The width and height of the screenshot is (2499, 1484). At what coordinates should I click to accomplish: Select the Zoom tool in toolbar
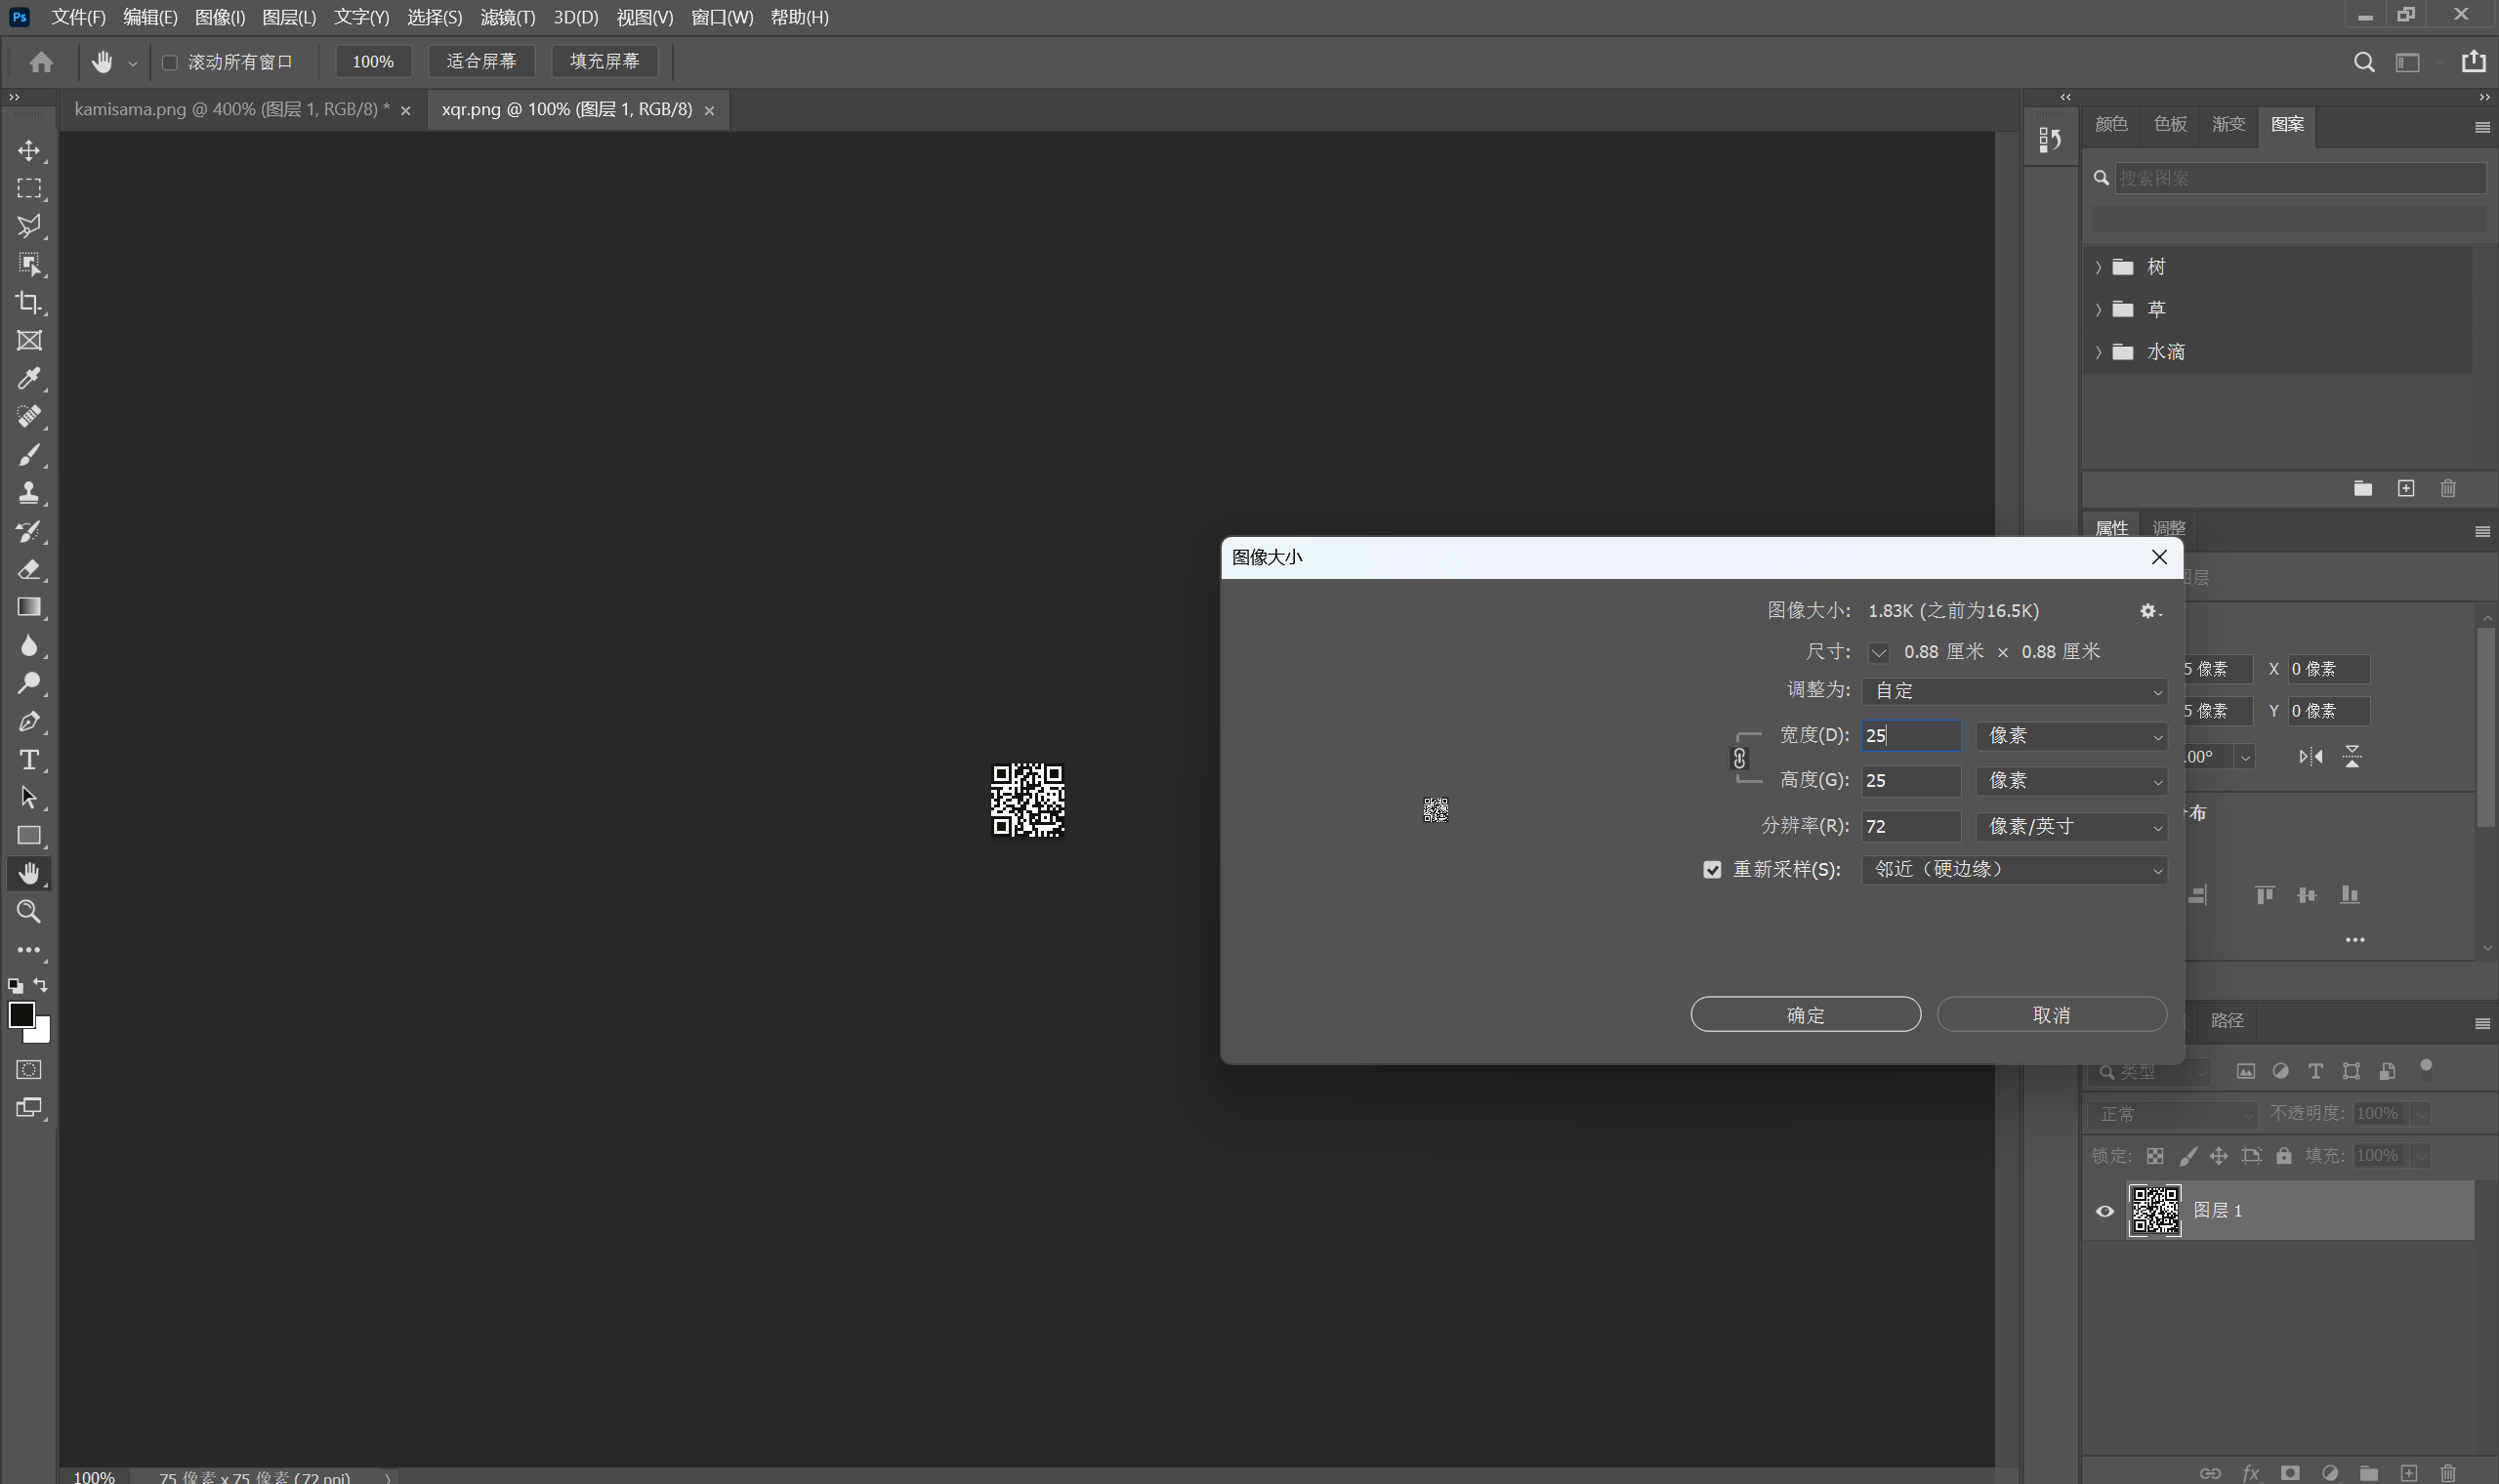pyautogui.click(x=29, y=911)
